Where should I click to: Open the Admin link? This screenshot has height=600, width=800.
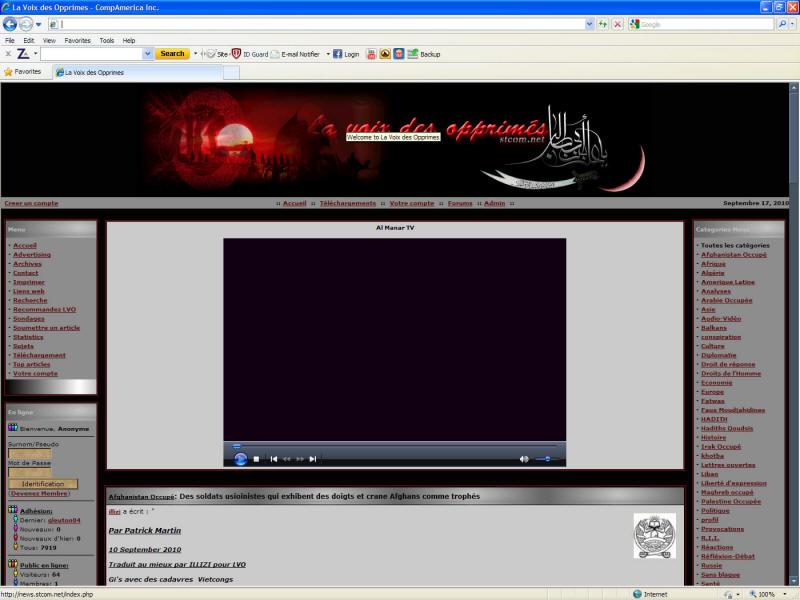(494, 203)
